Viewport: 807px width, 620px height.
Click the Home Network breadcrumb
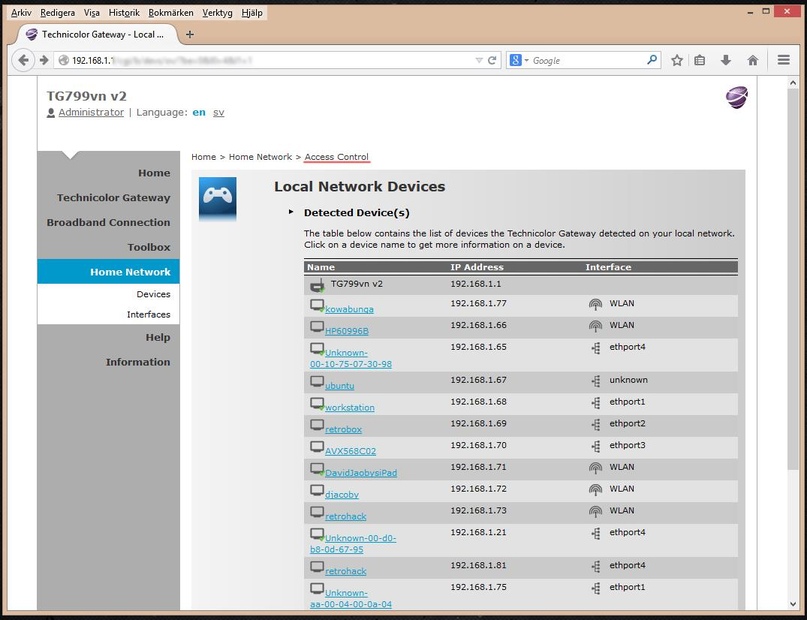[x=260, y=157]
